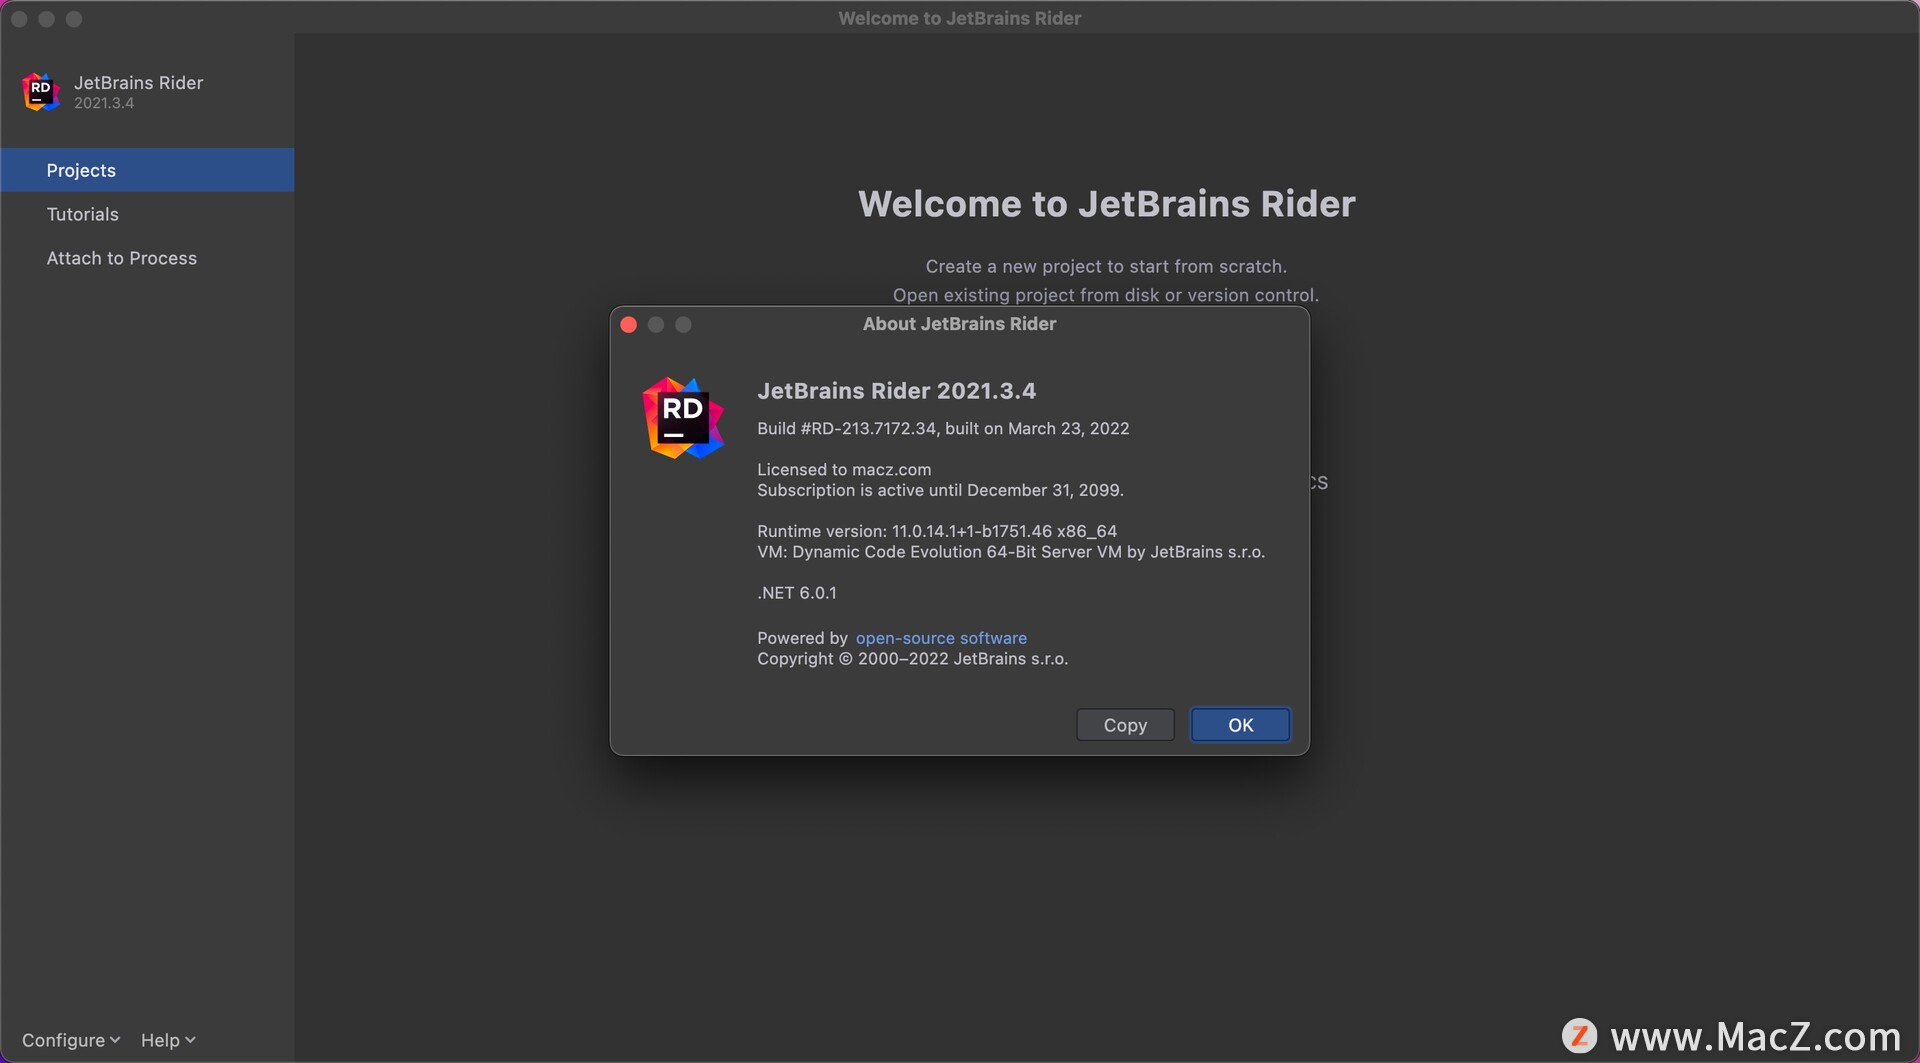Click the Copyright JetBrains s.r.o. line
This screenshot has height=1063, width=1920.
912,659
